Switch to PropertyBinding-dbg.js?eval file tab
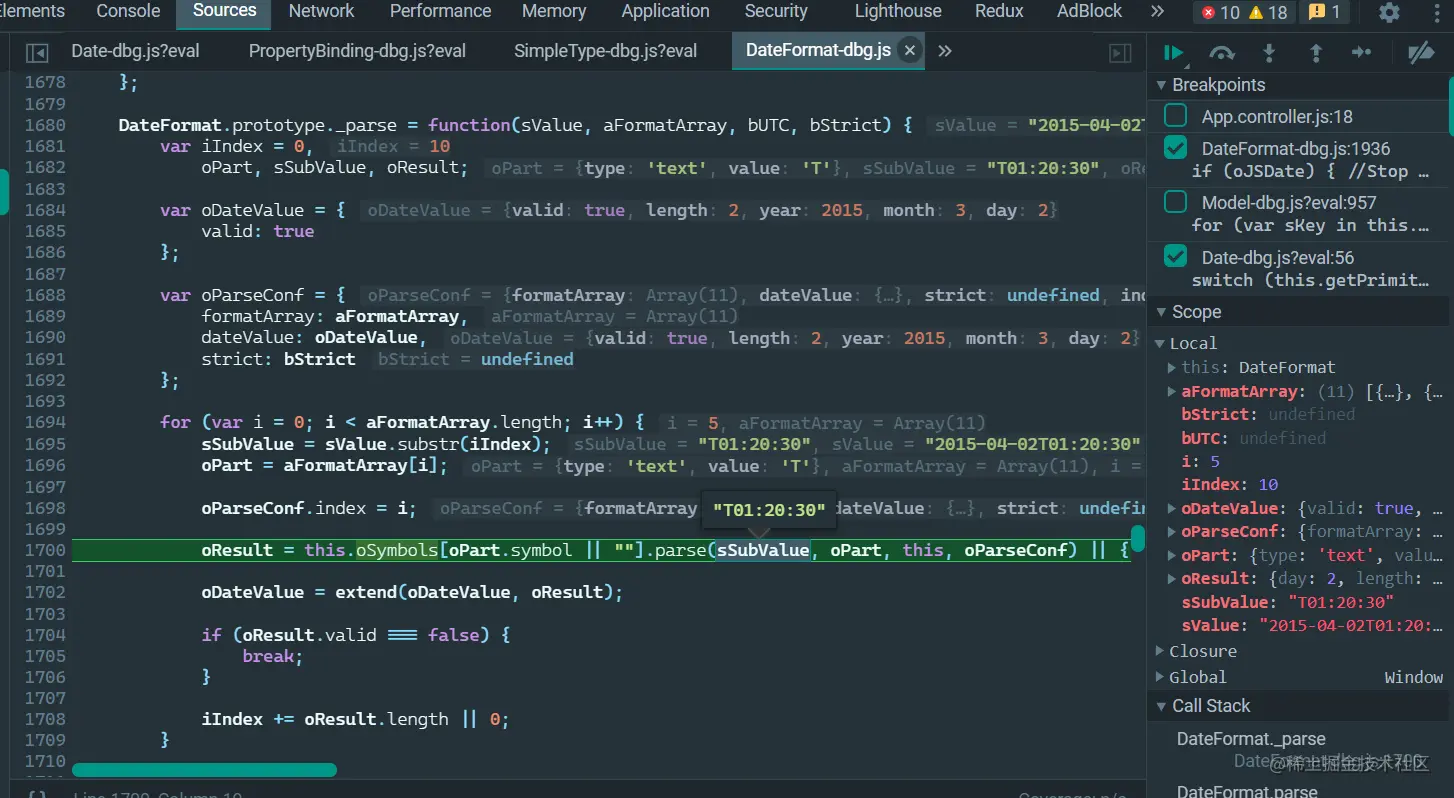The height and width of the screenshot is (798, 1454). point(357,51)
